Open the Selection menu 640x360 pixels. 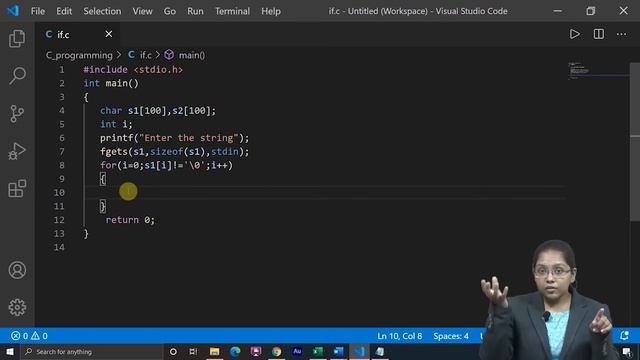pos(102,11)
